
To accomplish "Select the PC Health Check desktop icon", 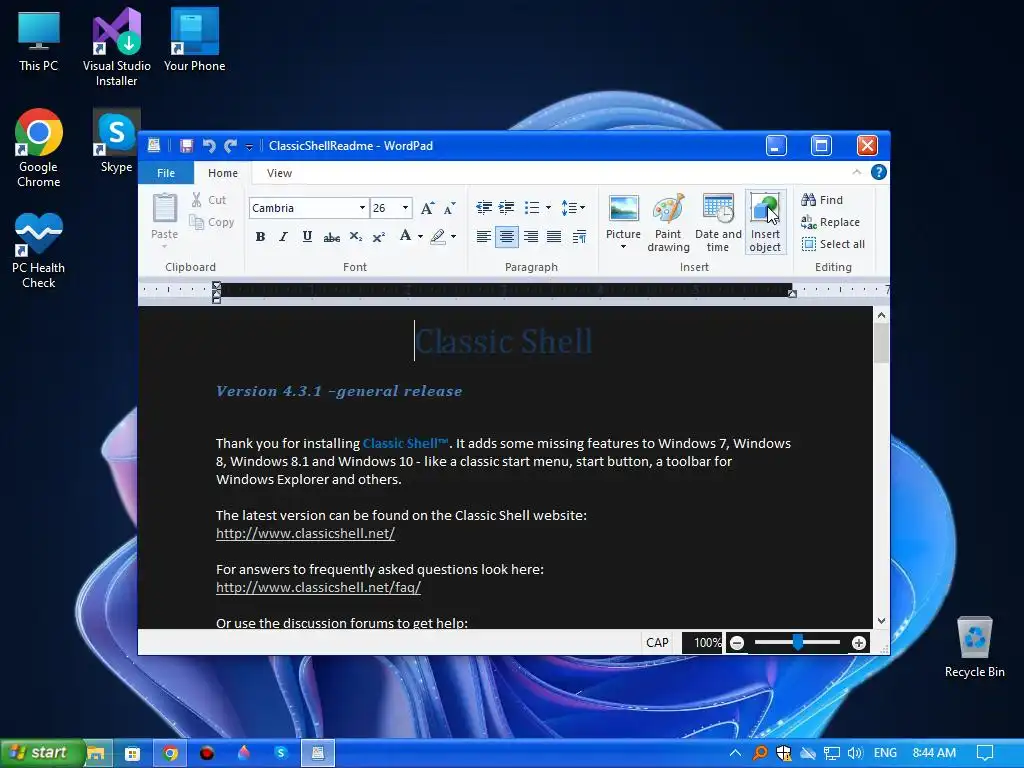I will [39, 251].
